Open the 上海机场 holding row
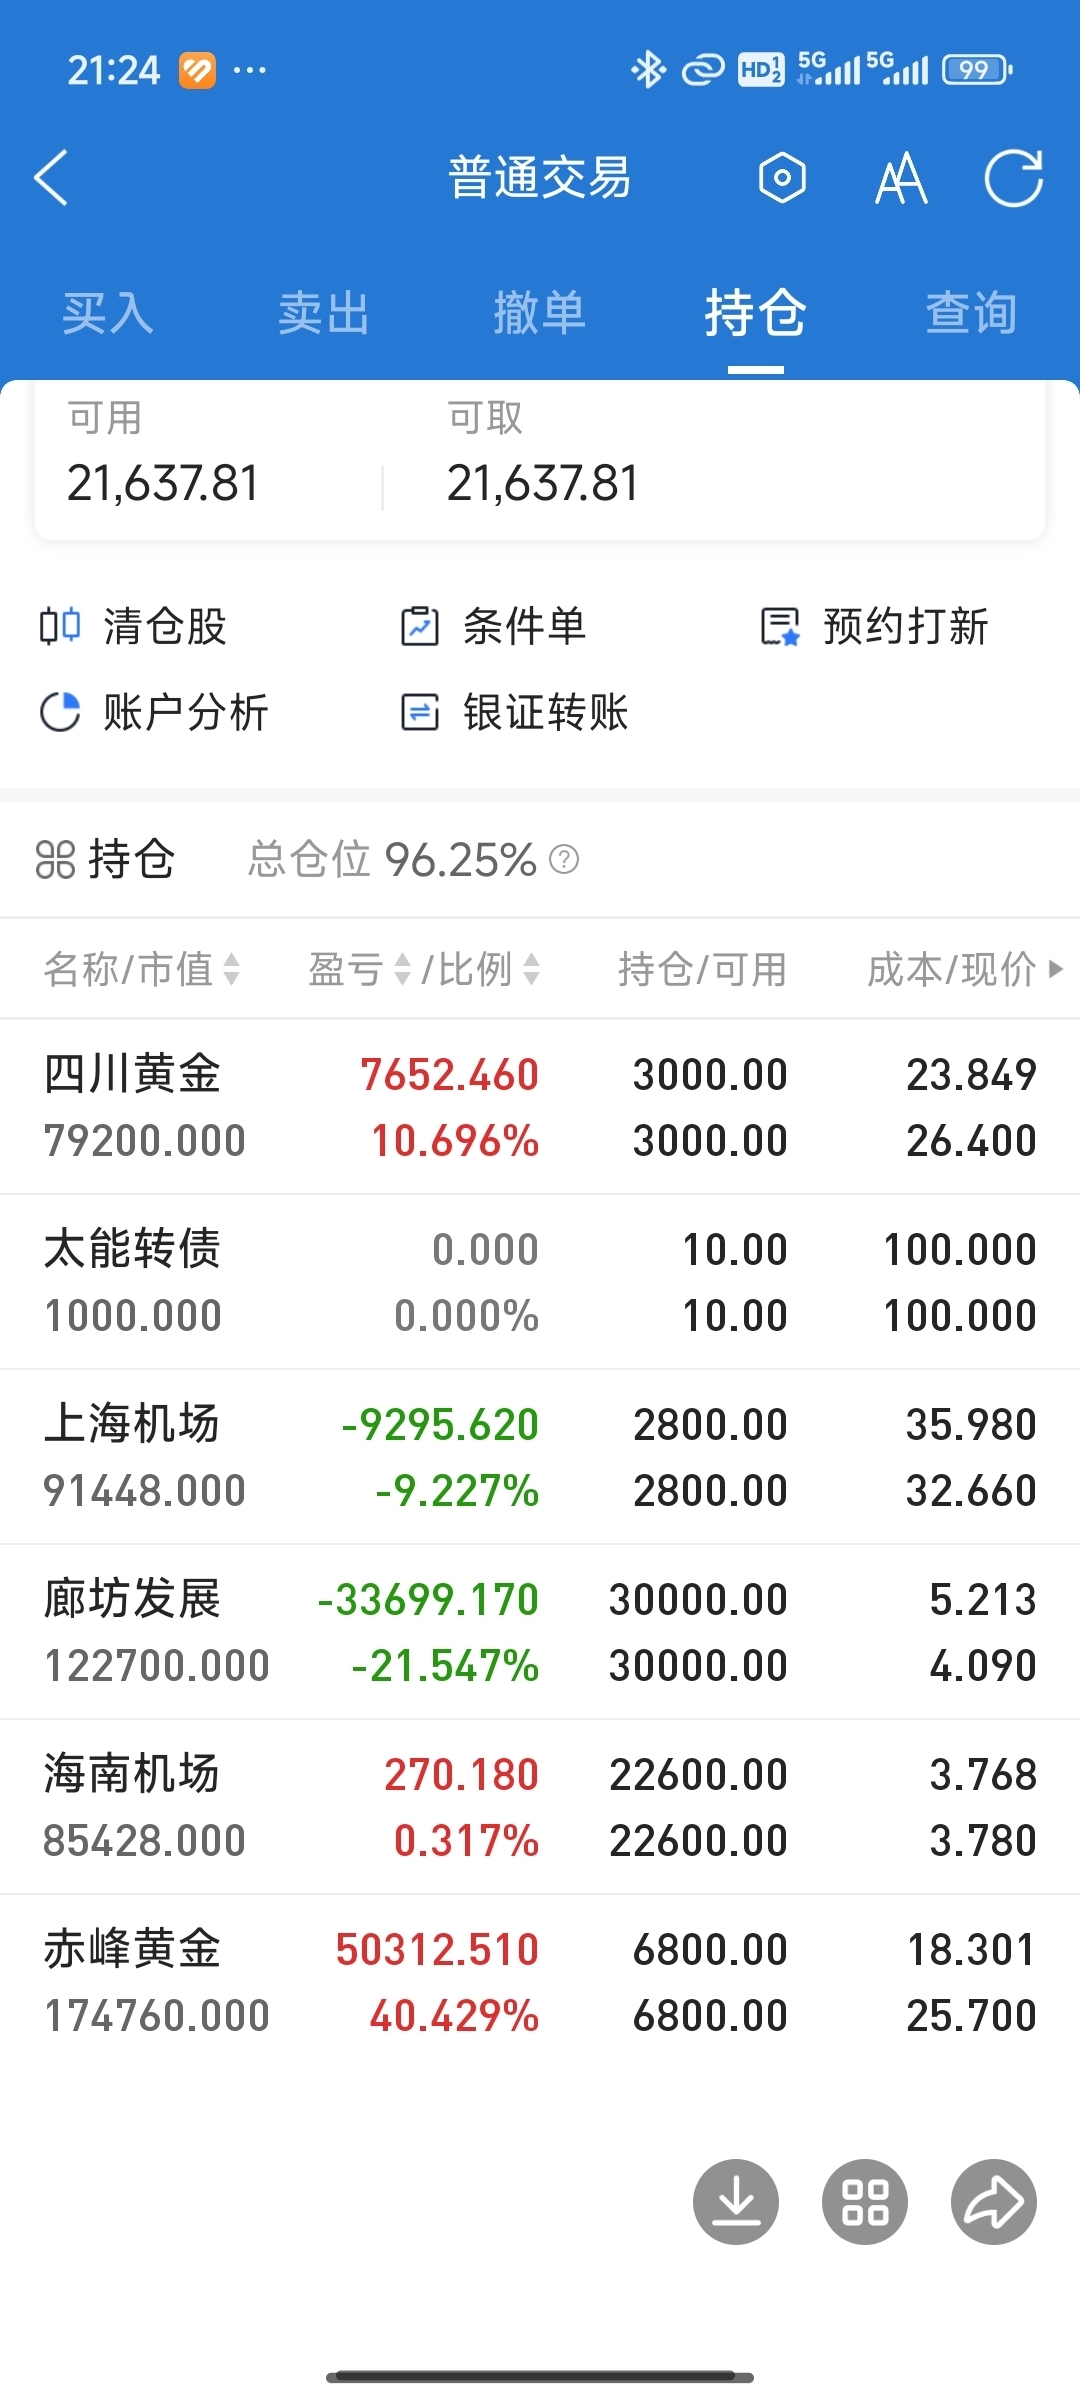The width and height of the screenshot is (1080, 2400). pos(540,1457)
